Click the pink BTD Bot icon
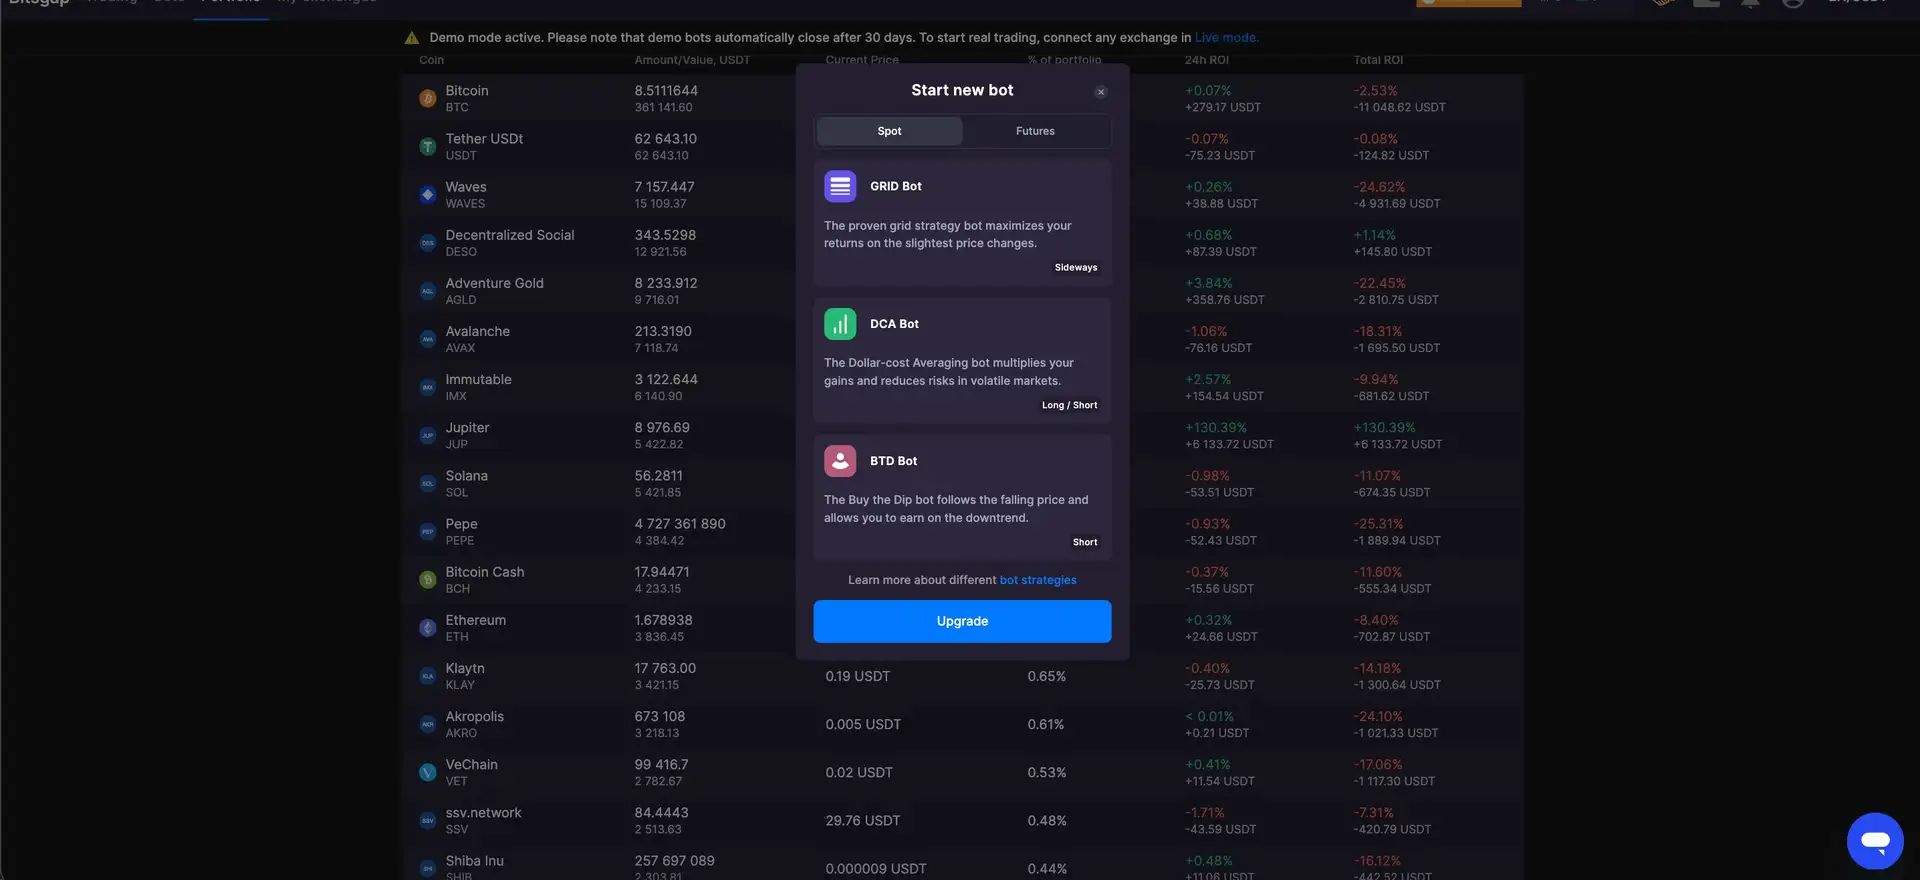 pos(840,461)
